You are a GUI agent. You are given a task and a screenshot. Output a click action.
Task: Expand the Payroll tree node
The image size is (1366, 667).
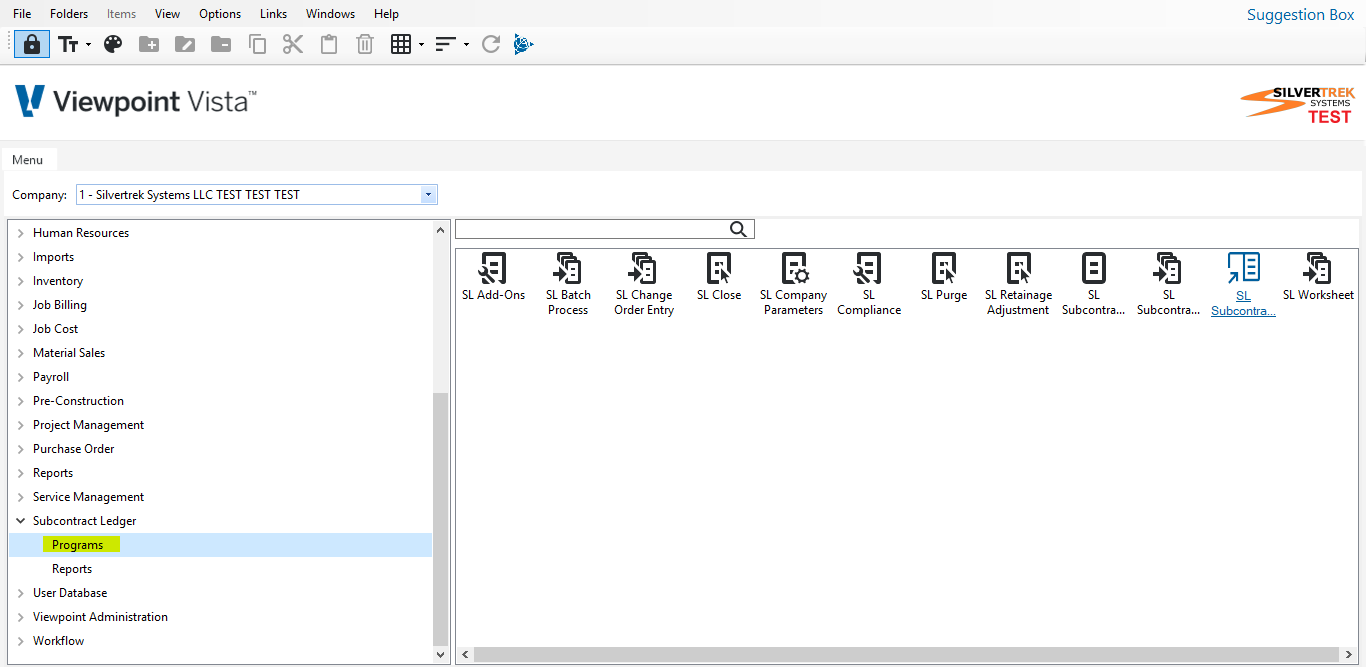tap(20, 377)
